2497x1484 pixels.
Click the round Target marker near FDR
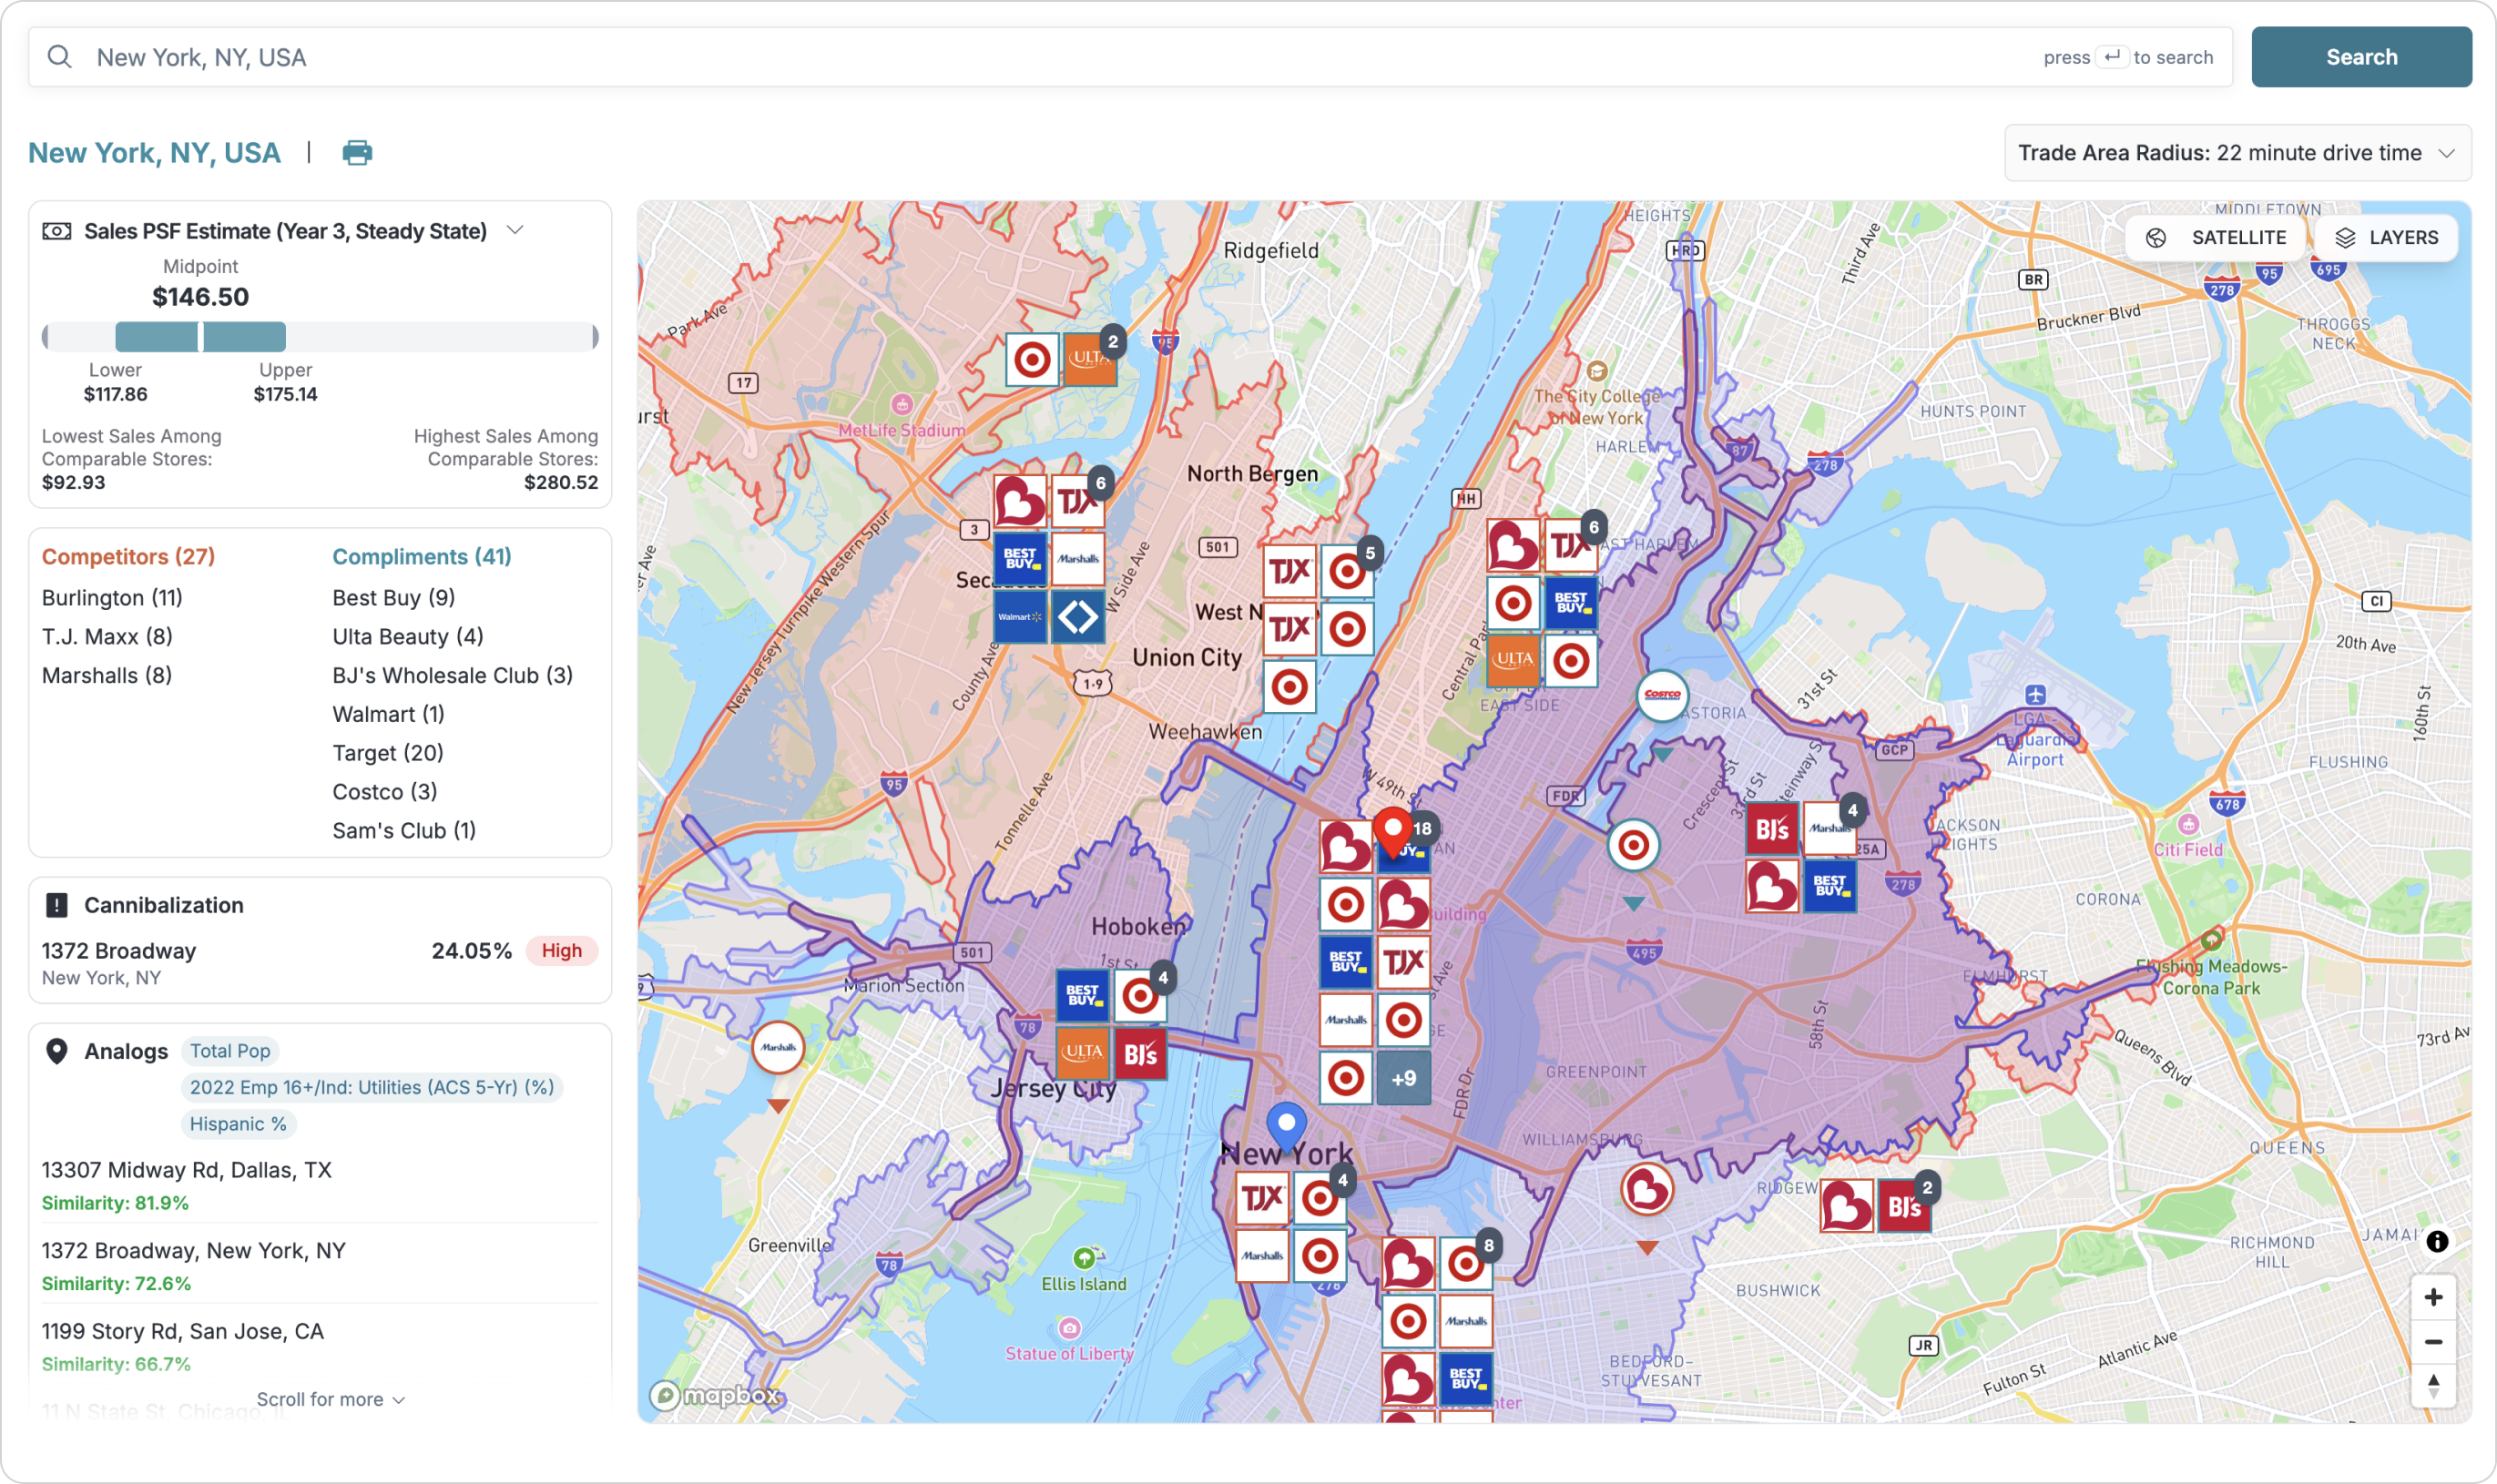point(1633,846)
